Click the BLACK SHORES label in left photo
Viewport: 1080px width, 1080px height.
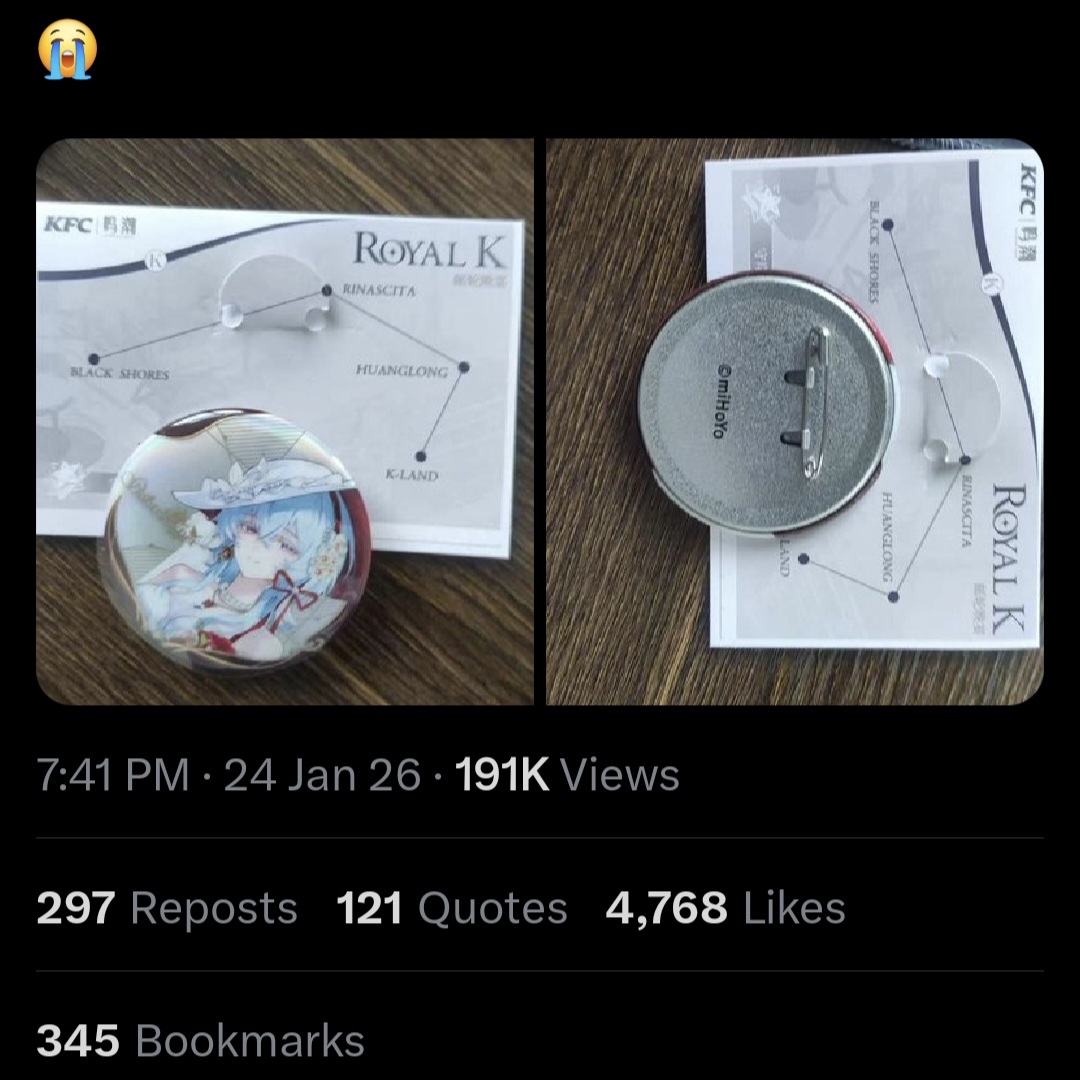(120, 374)
